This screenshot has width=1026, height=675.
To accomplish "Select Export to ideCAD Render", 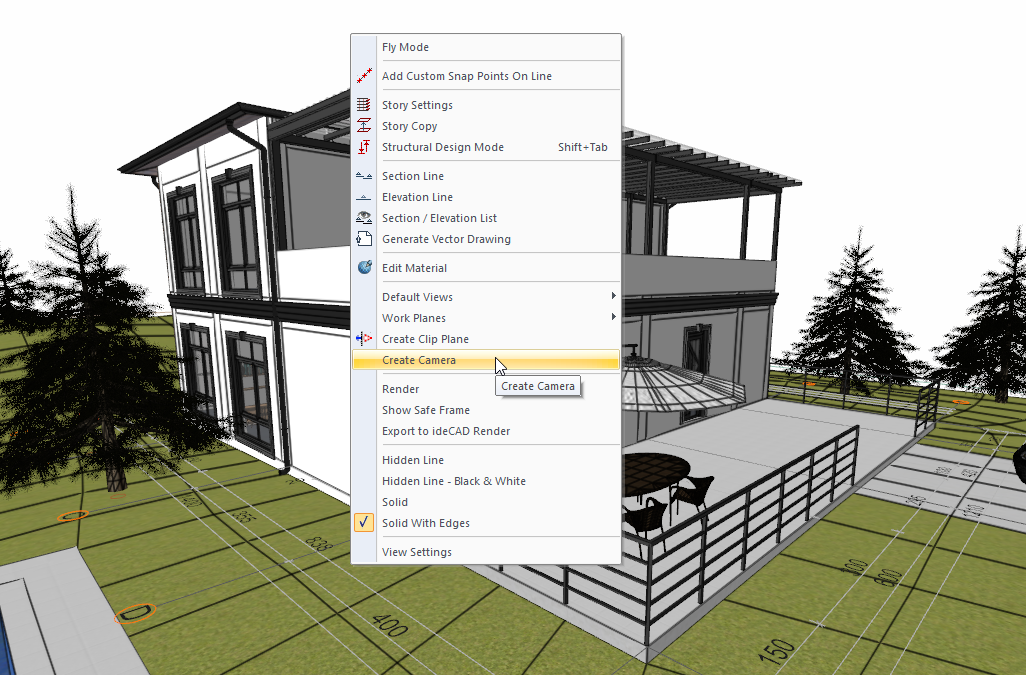I will coord(445,431).
